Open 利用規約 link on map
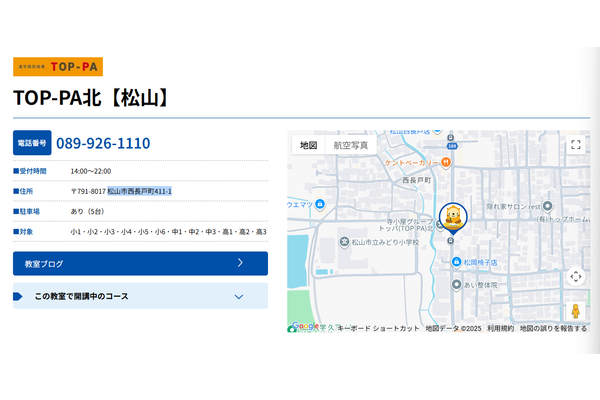Viewport: 600px width, 400px height. (x=500, y=328)
